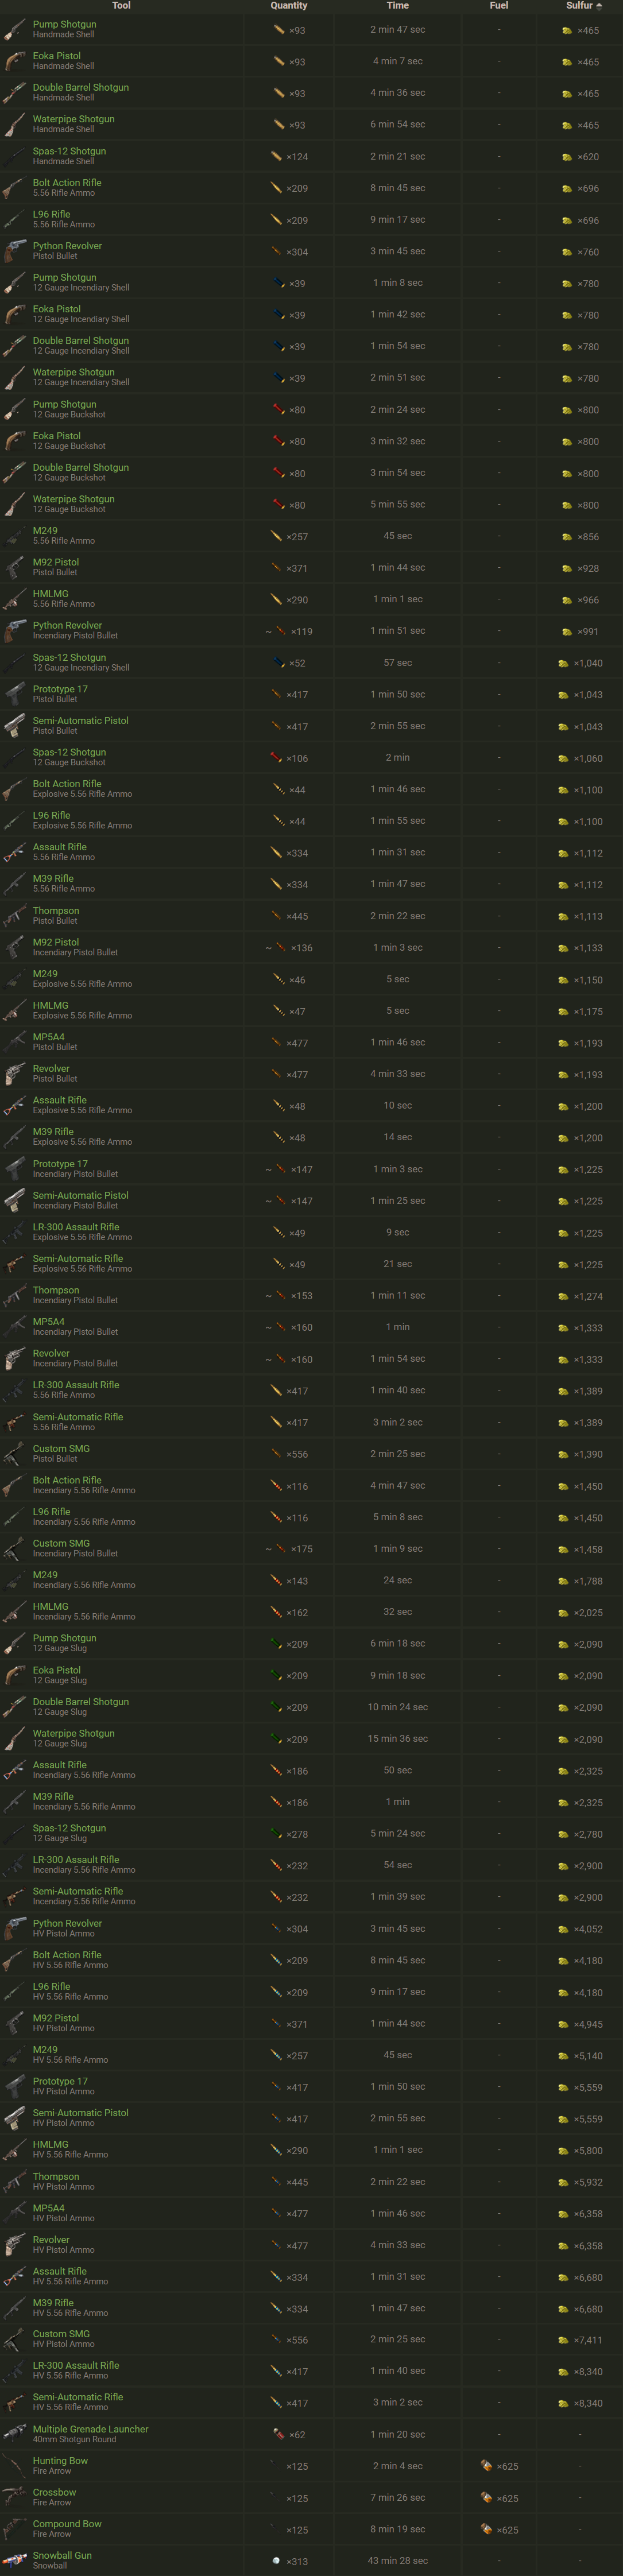Toggle the sort arrow on the Sulfur column
Screen dimensions: 623x2576
(599, 6)
